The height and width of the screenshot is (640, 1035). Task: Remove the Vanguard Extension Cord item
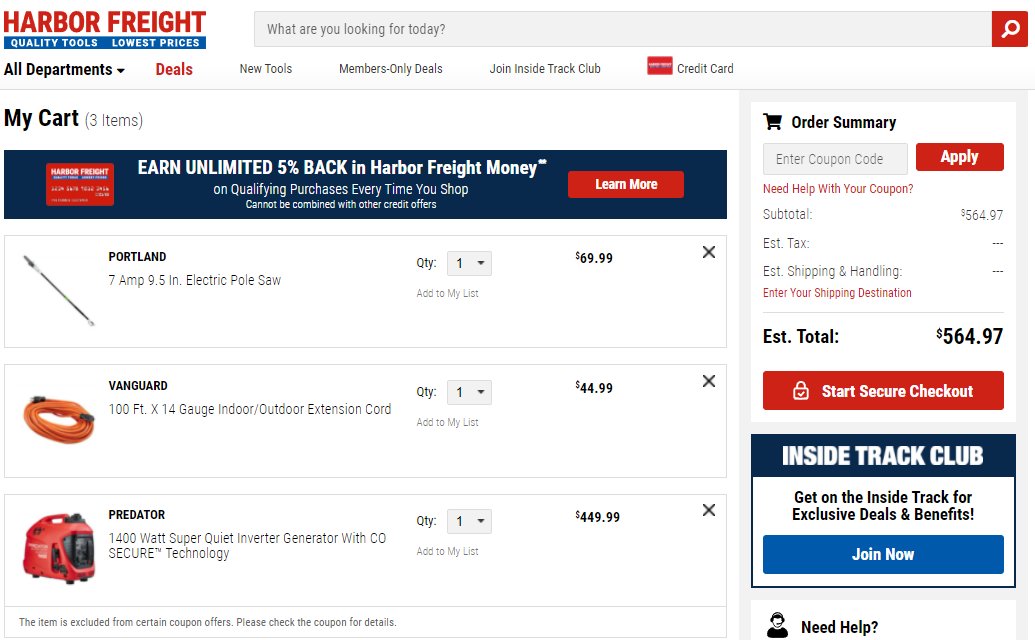709,381
